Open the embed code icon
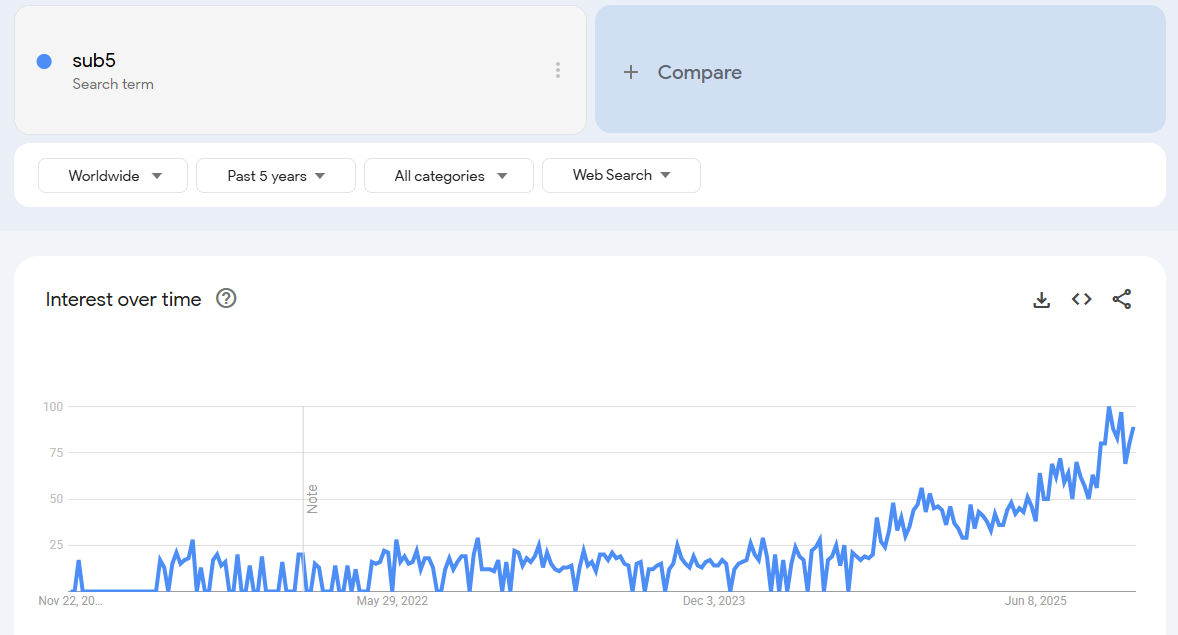The width and height of the screenshot is (1178, 635). [x=1081, y=299]
